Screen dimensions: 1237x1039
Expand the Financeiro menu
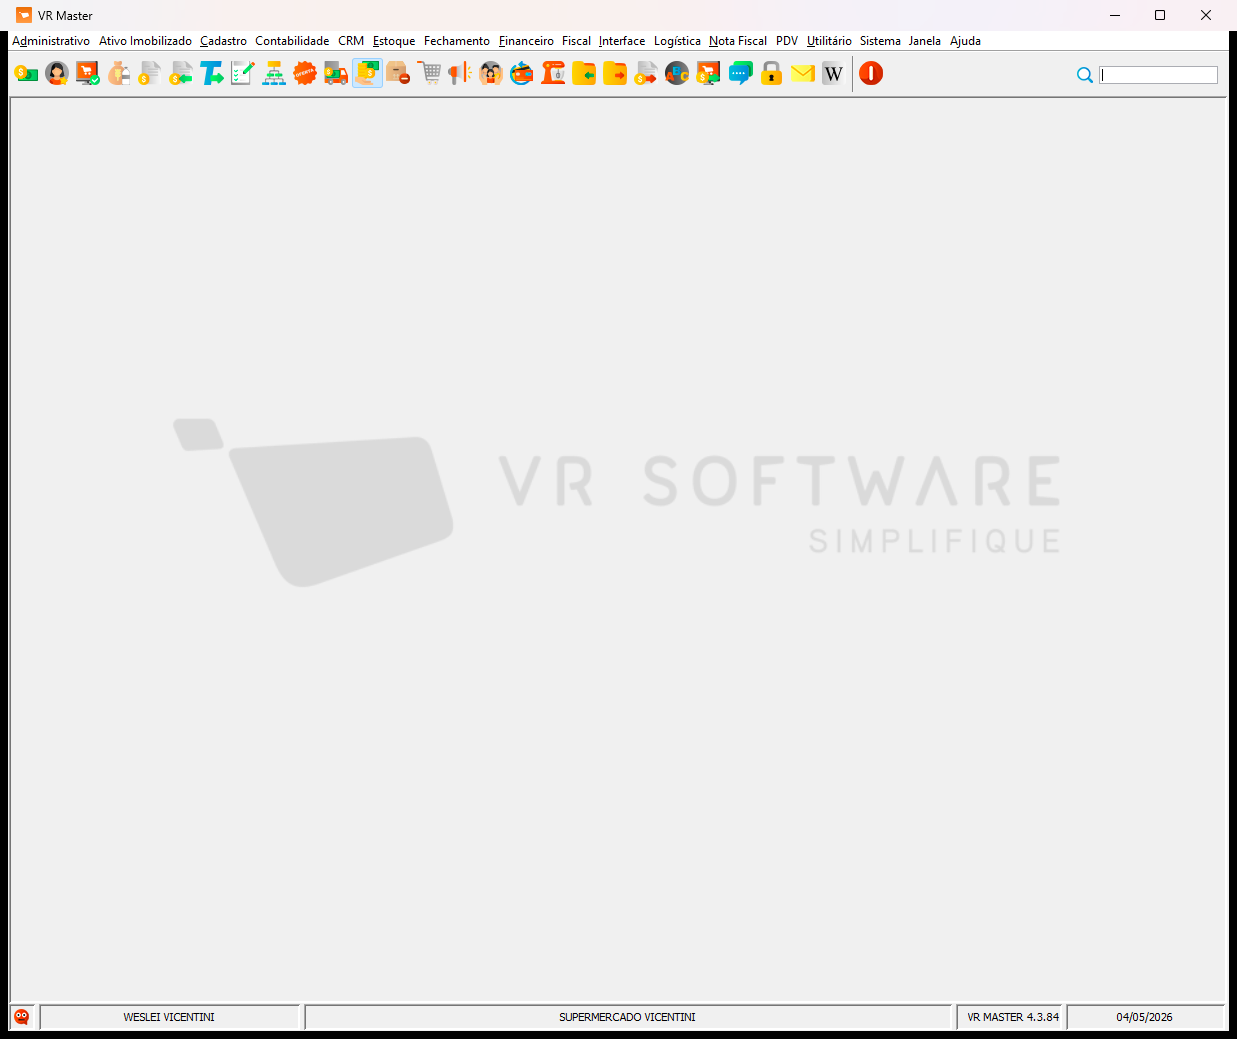[x=526, y=41]
